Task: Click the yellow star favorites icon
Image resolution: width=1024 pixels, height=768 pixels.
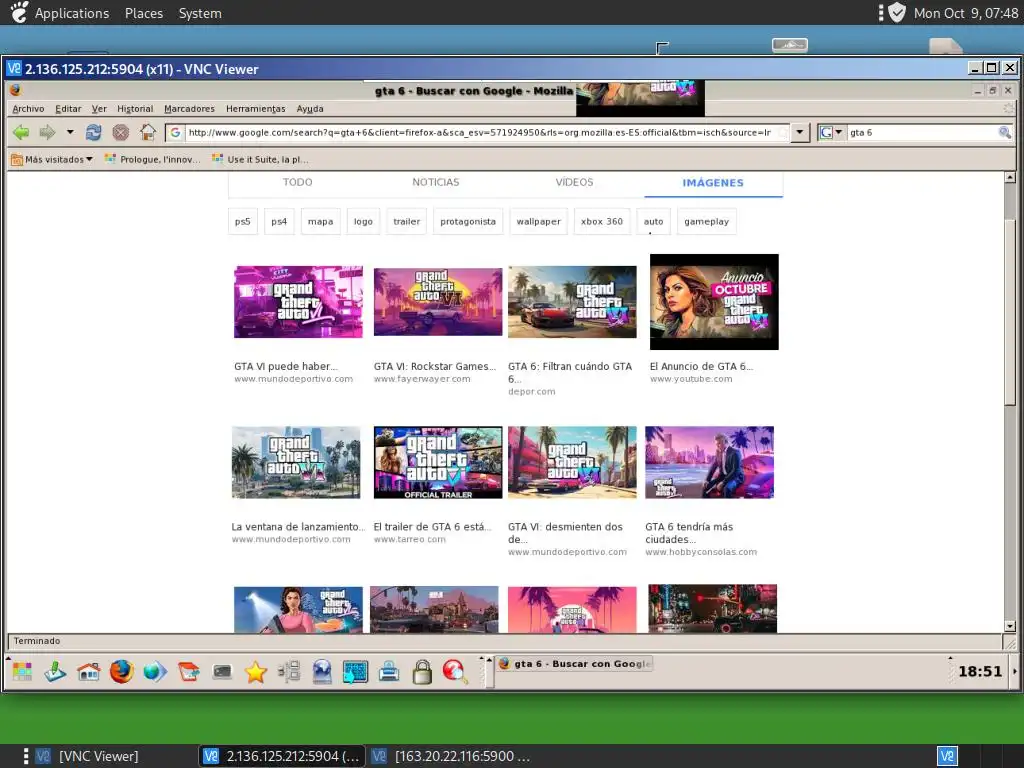Action: 255,671
